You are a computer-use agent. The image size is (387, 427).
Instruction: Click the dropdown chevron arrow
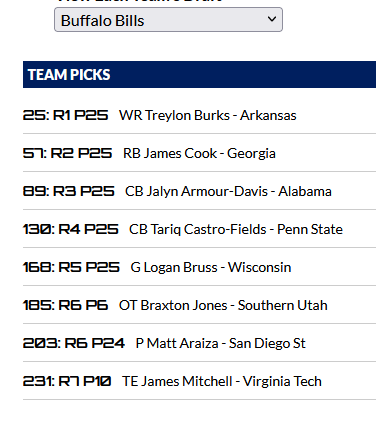[x=272, y=19]
